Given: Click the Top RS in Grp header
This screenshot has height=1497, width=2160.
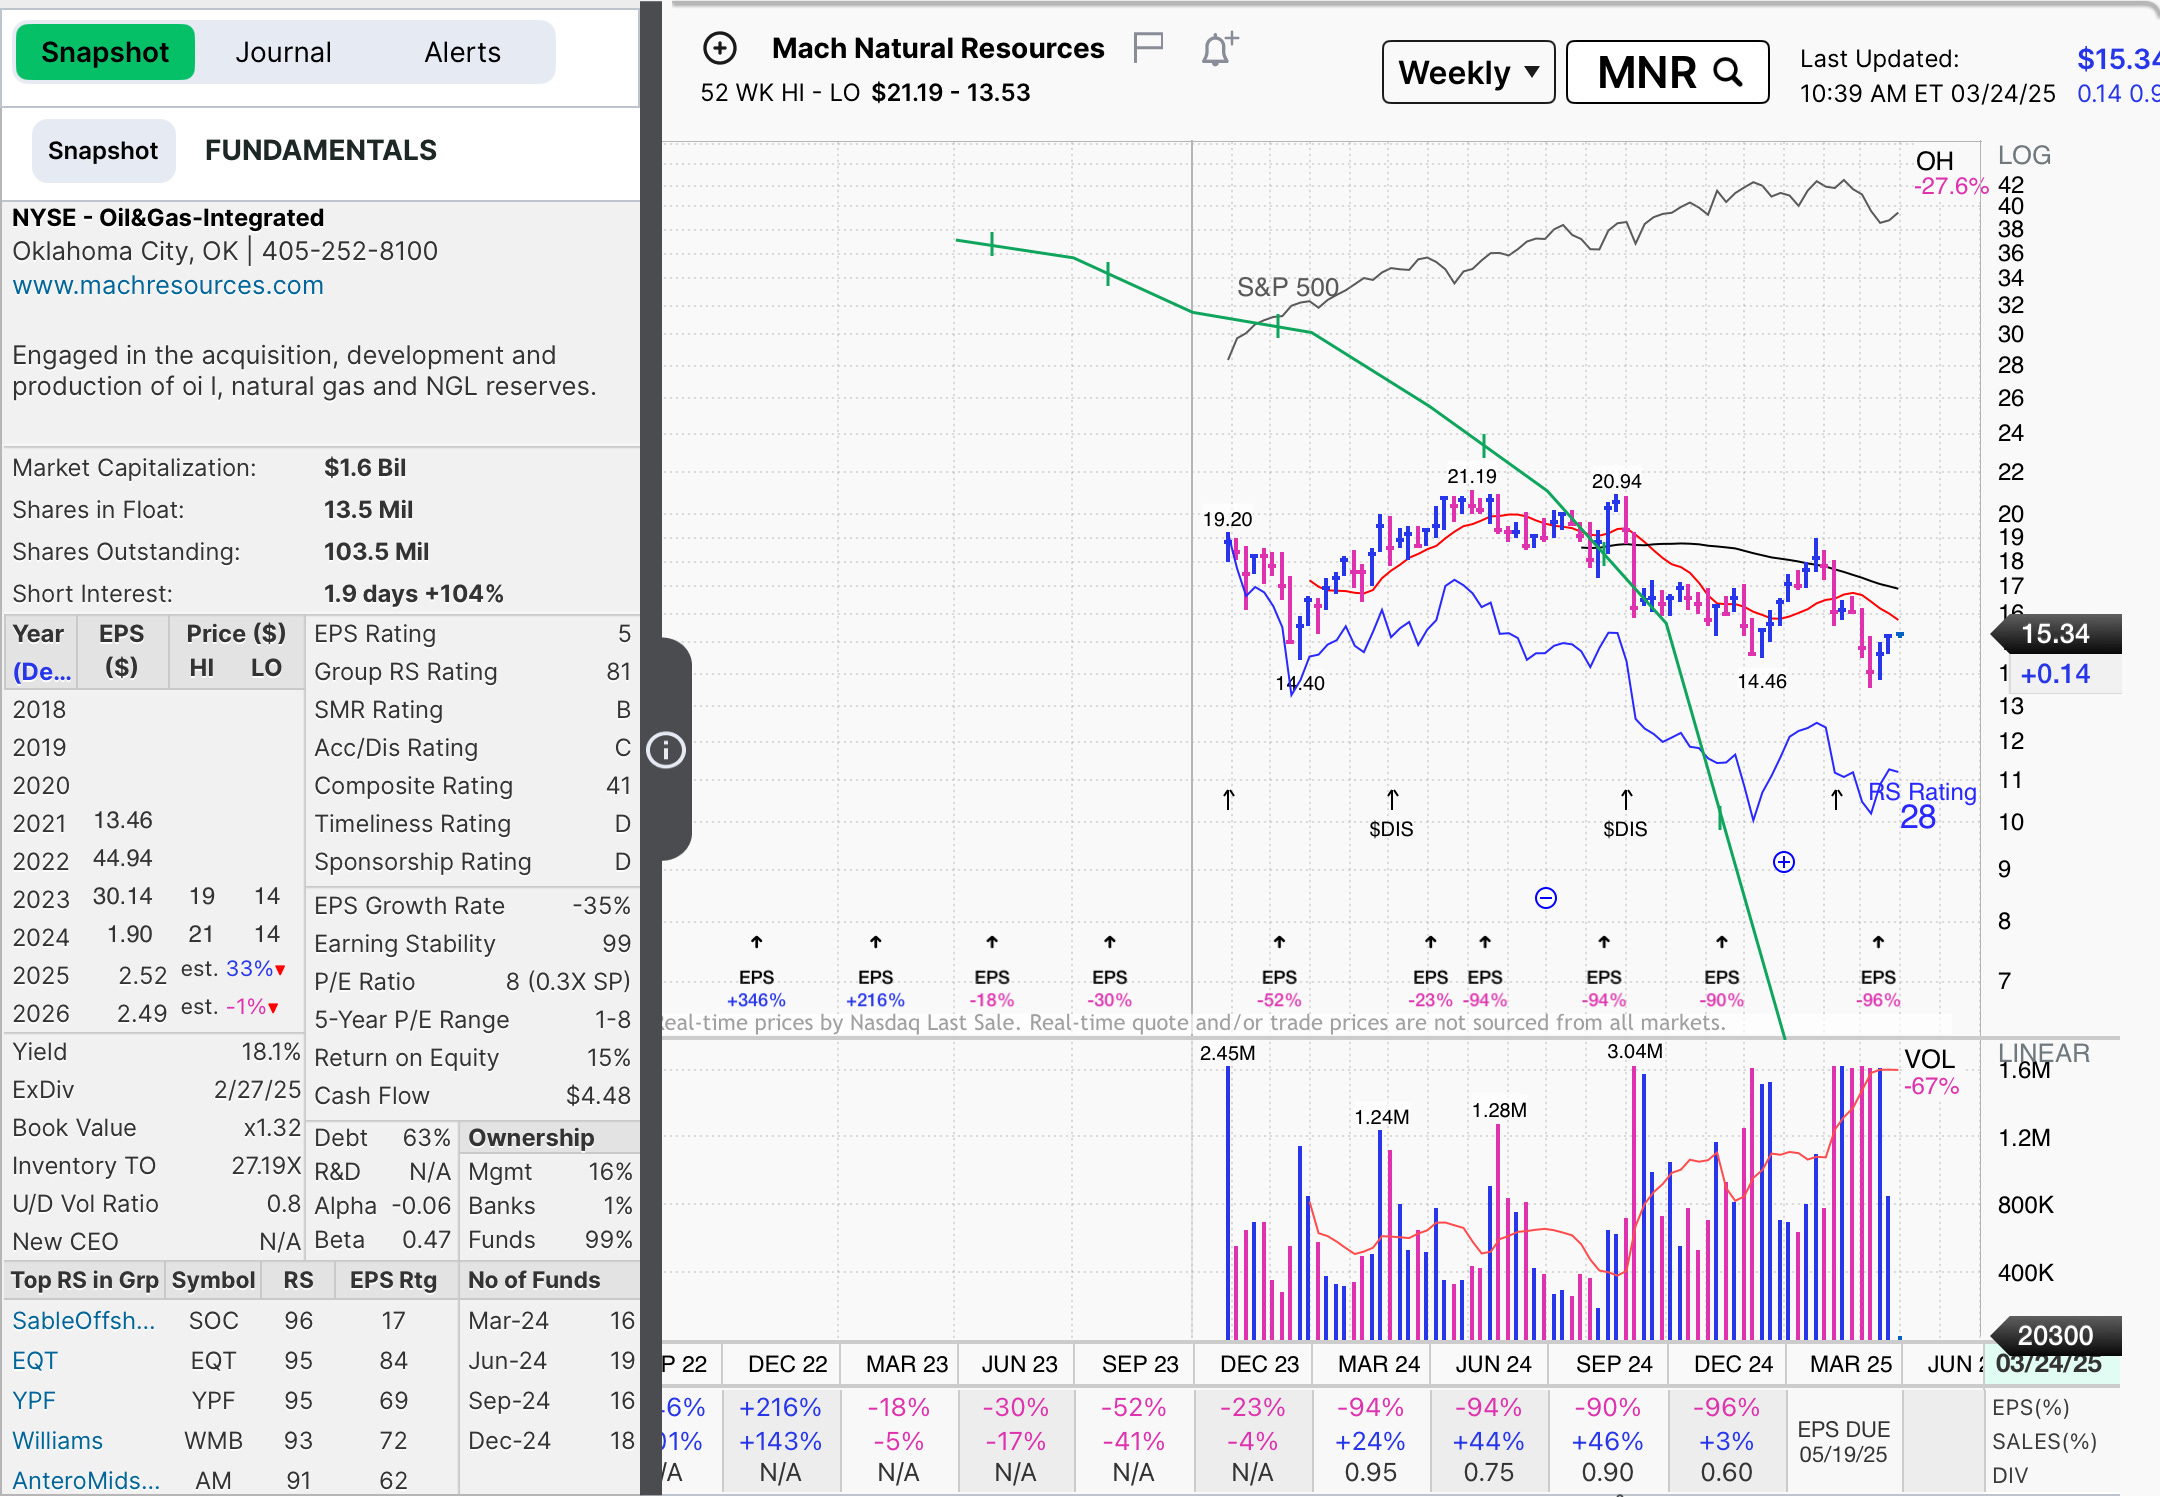Looking at the screenshot, I should [x=85, y=1280].
